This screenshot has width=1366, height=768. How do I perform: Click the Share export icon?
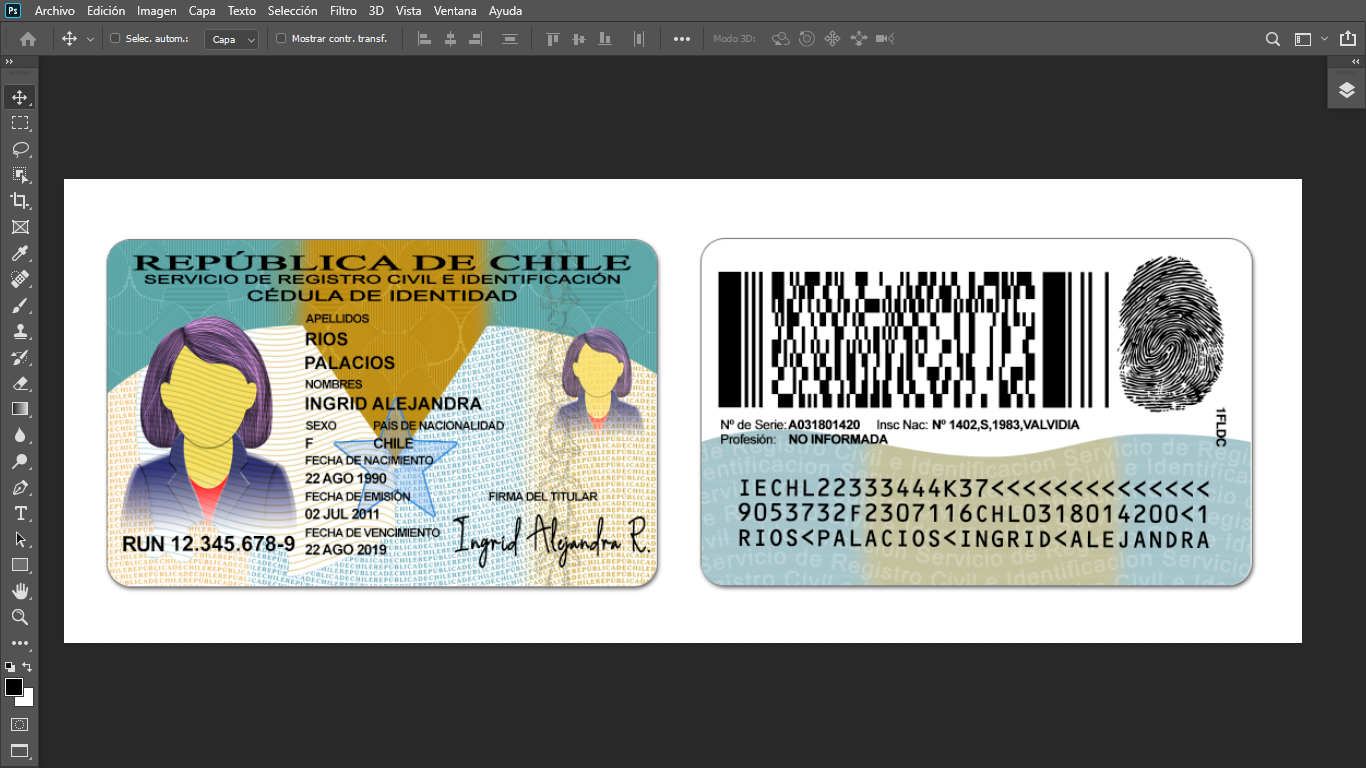1348,39
